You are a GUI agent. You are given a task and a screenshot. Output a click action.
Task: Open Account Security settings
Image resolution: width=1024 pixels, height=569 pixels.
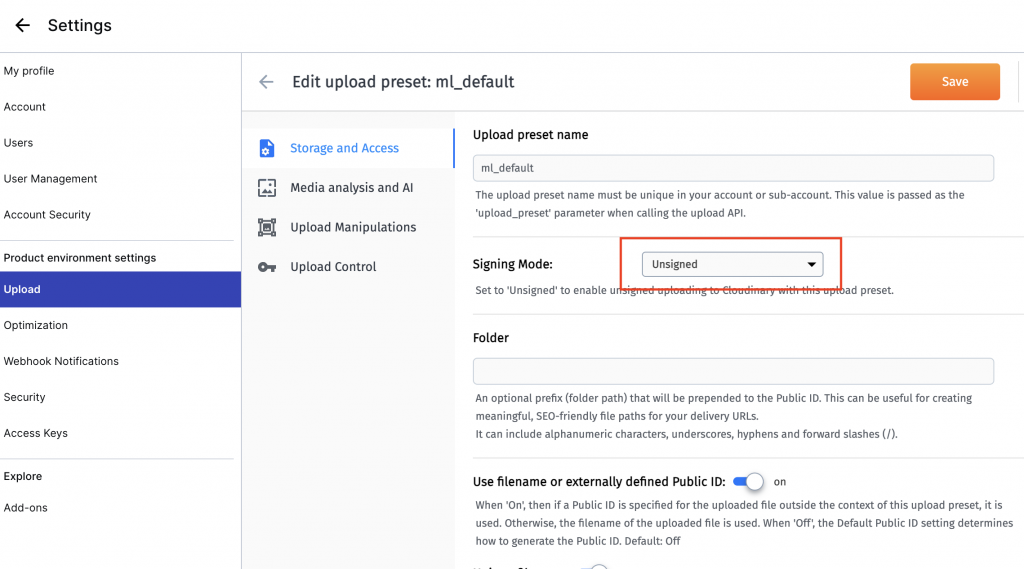coord(47,215)
